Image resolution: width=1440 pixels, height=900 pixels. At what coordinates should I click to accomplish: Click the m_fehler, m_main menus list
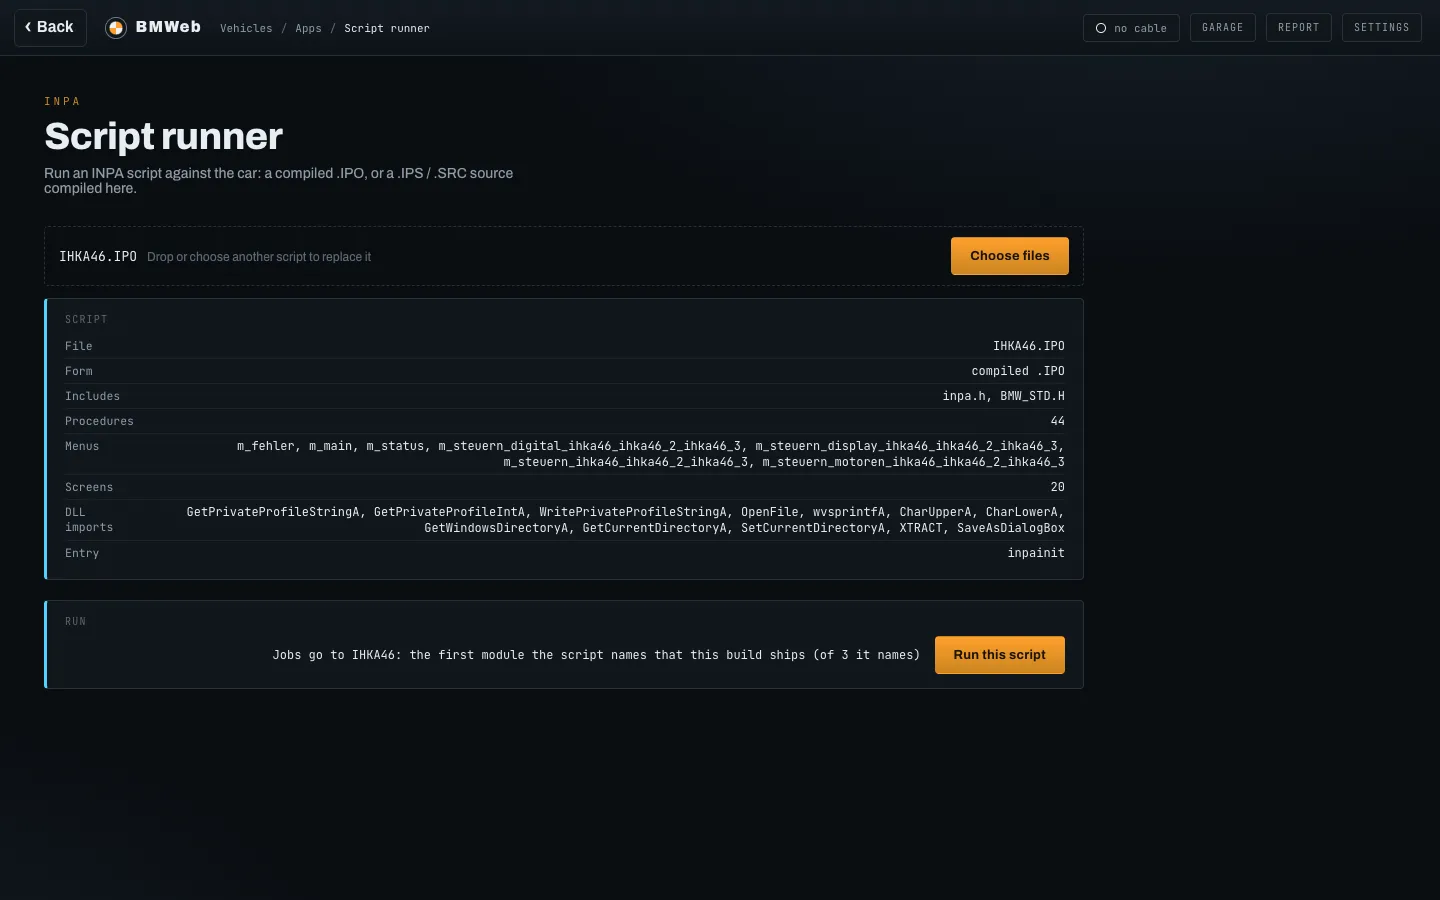(x=651, y=454)
